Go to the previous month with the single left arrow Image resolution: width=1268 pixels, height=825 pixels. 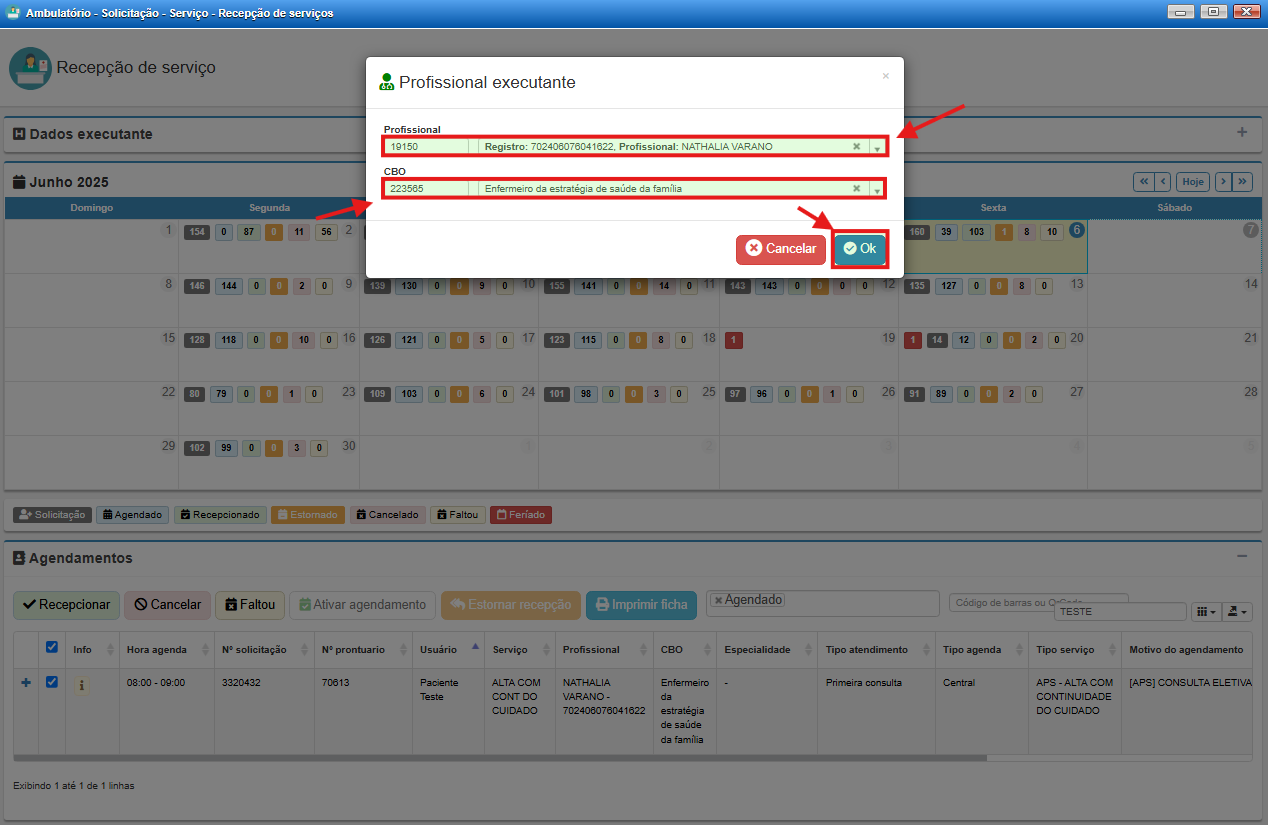click(x=1162, y=182)
